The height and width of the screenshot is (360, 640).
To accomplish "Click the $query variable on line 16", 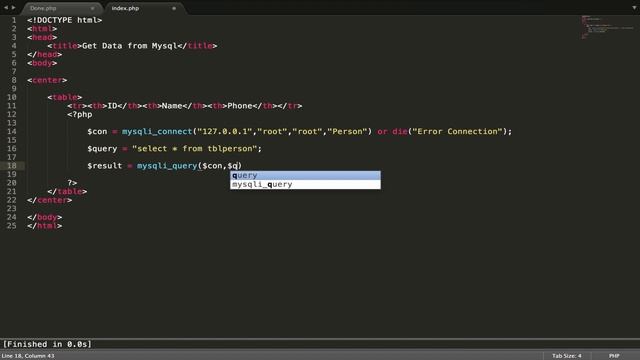I will point(102,149).
